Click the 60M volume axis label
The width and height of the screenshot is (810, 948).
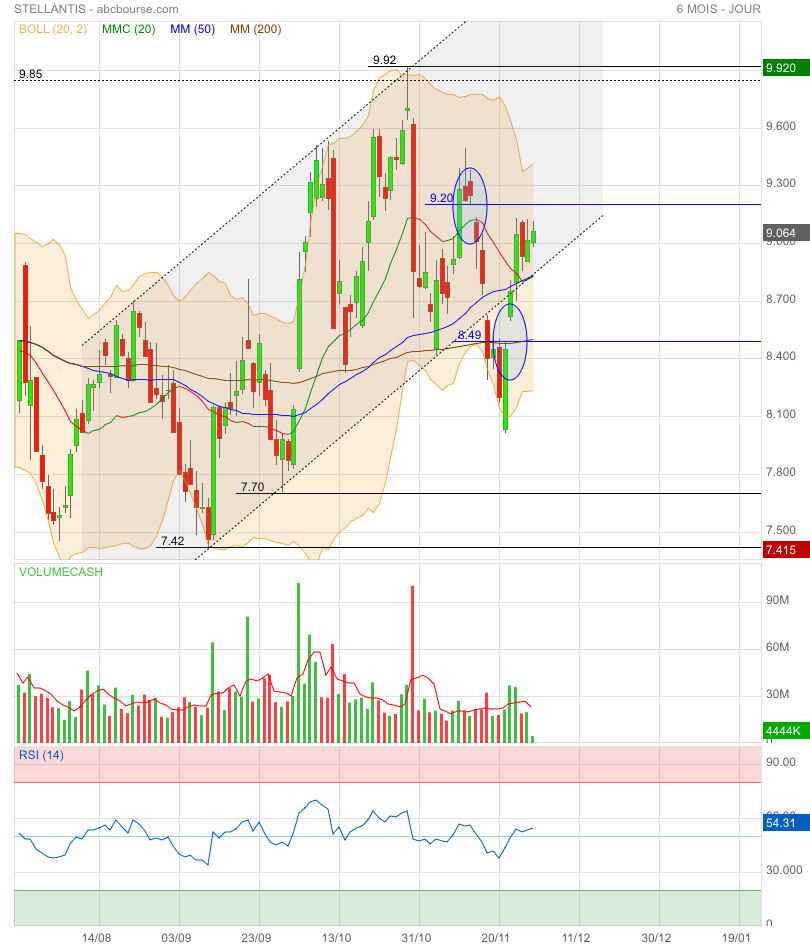(x=777, y=648)
